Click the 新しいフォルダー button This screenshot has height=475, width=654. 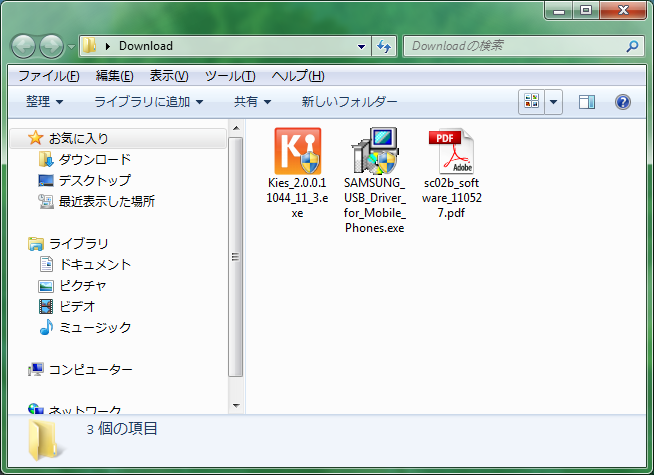click(349, 102)
